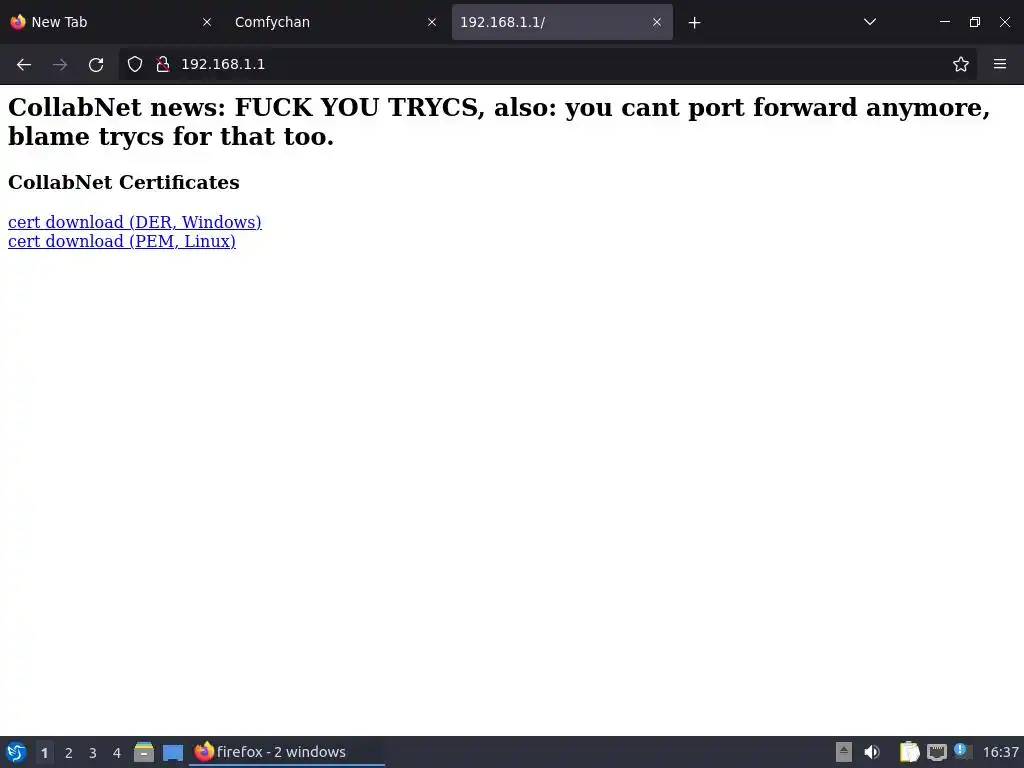Click the show desktop panel icon
1024x768 pixels.
pyautogui.click(x=173, y=753)
